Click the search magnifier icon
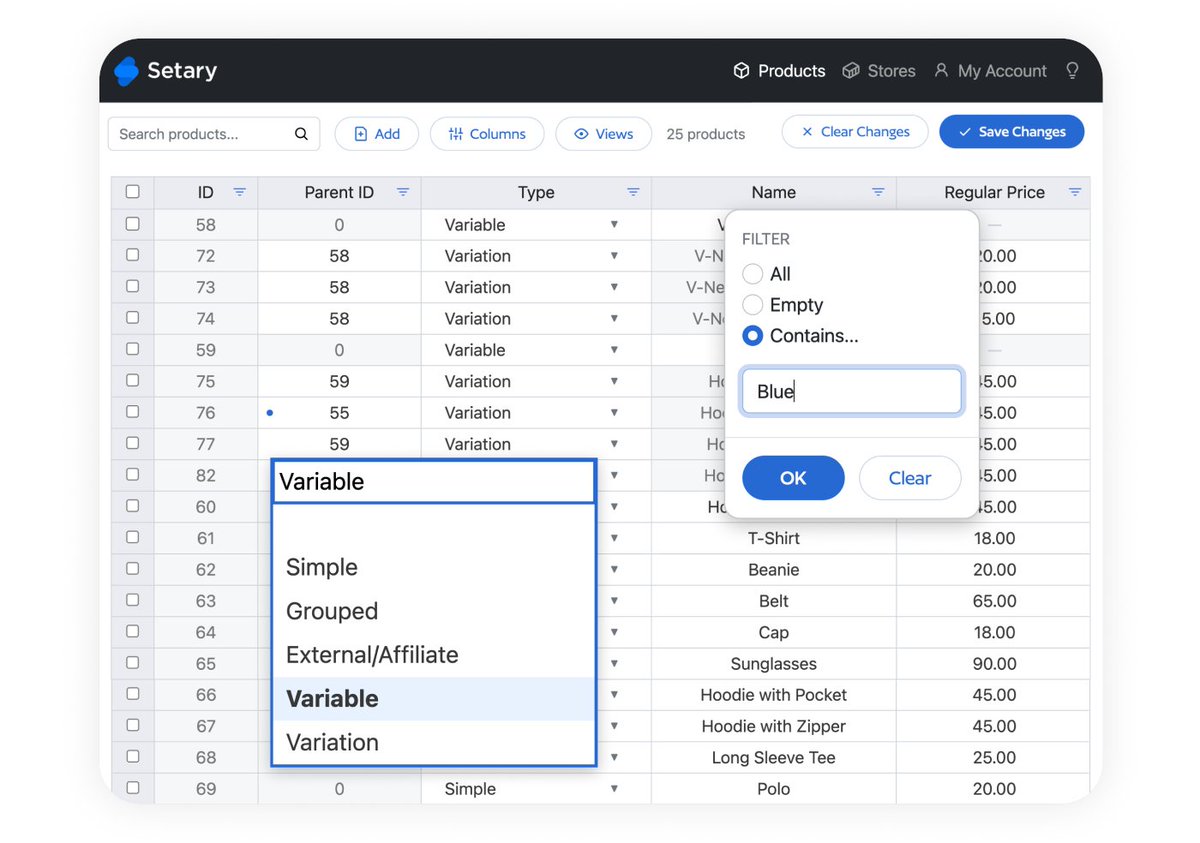This screenshot has height=843, width=1200. coord(301,134)
